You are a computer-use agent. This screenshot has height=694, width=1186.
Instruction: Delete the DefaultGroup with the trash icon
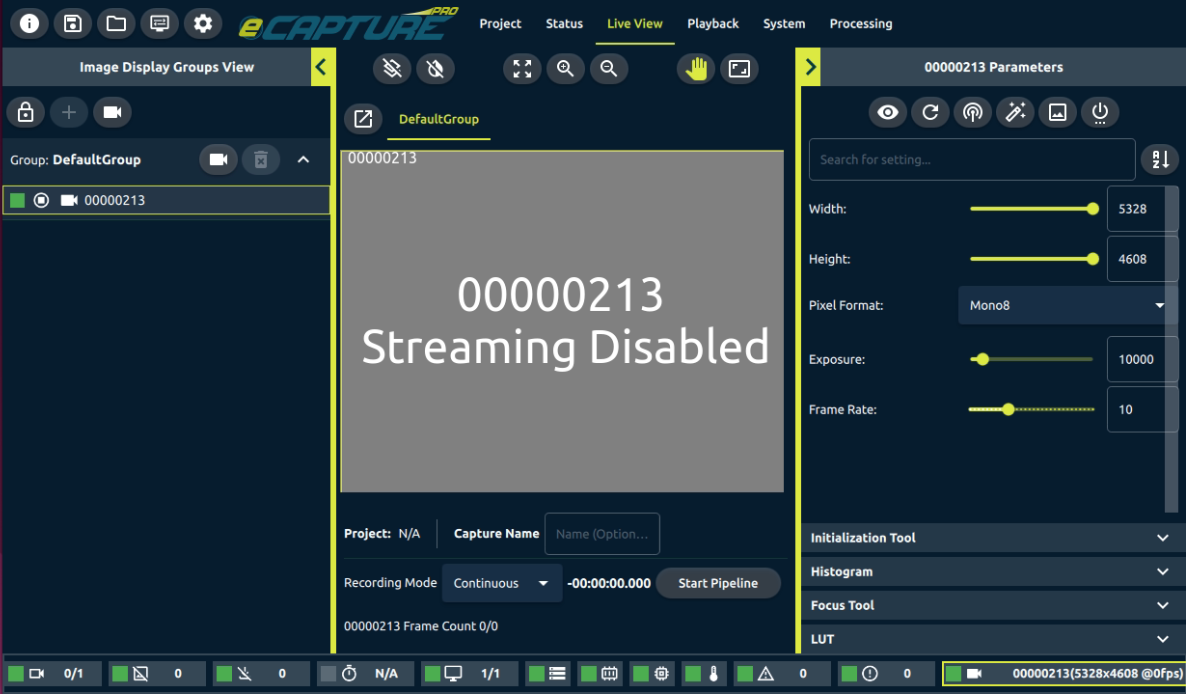point(261,160)
